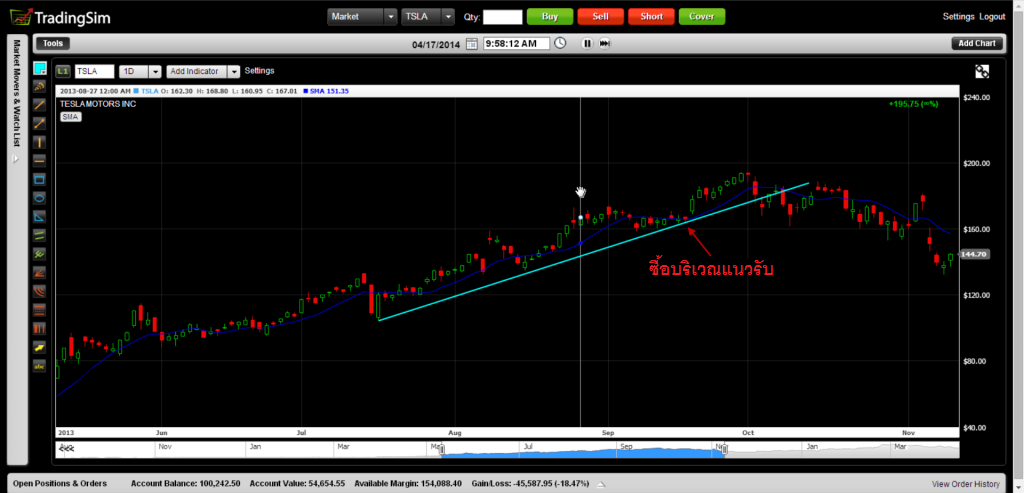Click the TESLA MOTORS INC chart title
Viewport: 1024px width, 493px height.
[x=98, y=104]
